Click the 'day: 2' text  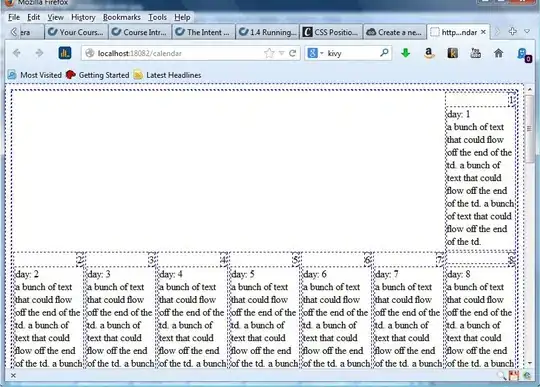tap(27, 274)
